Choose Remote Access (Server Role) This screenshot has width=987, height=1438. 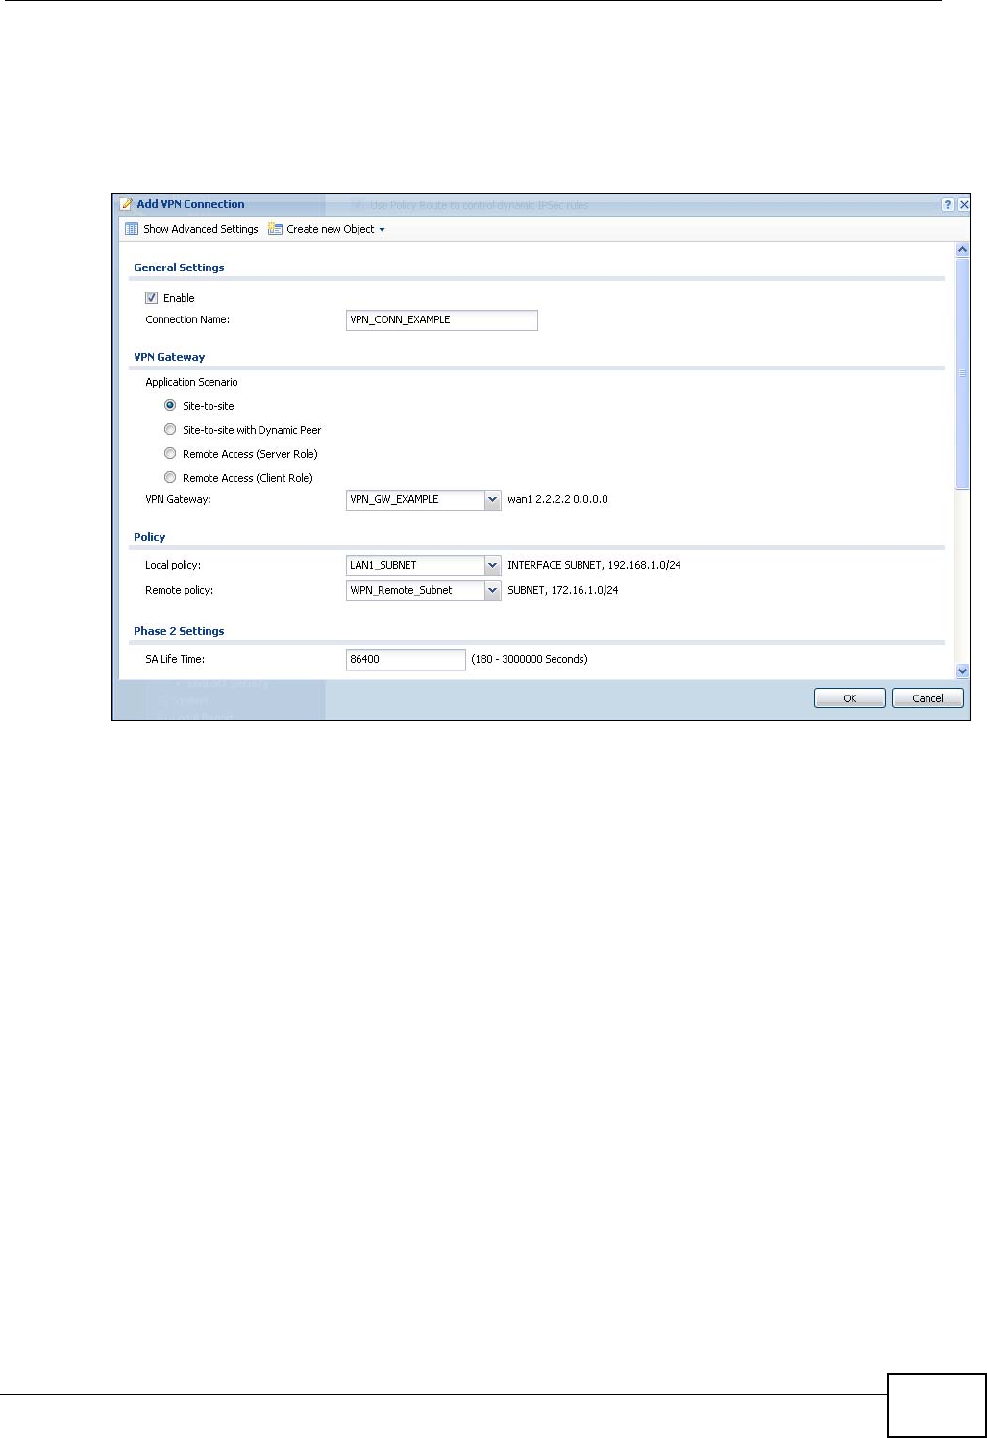pos(170,454)
